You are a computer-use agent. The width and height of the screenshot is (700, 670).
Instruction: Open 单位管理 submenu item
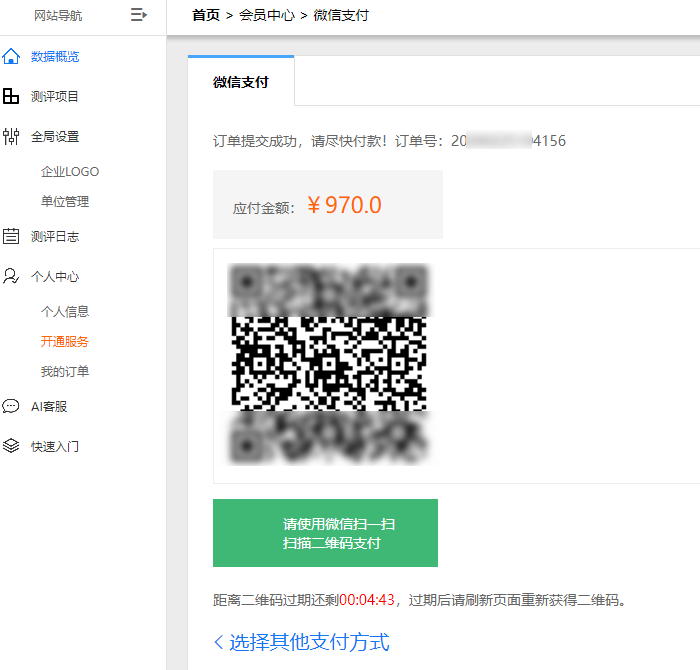pos(65,201)
